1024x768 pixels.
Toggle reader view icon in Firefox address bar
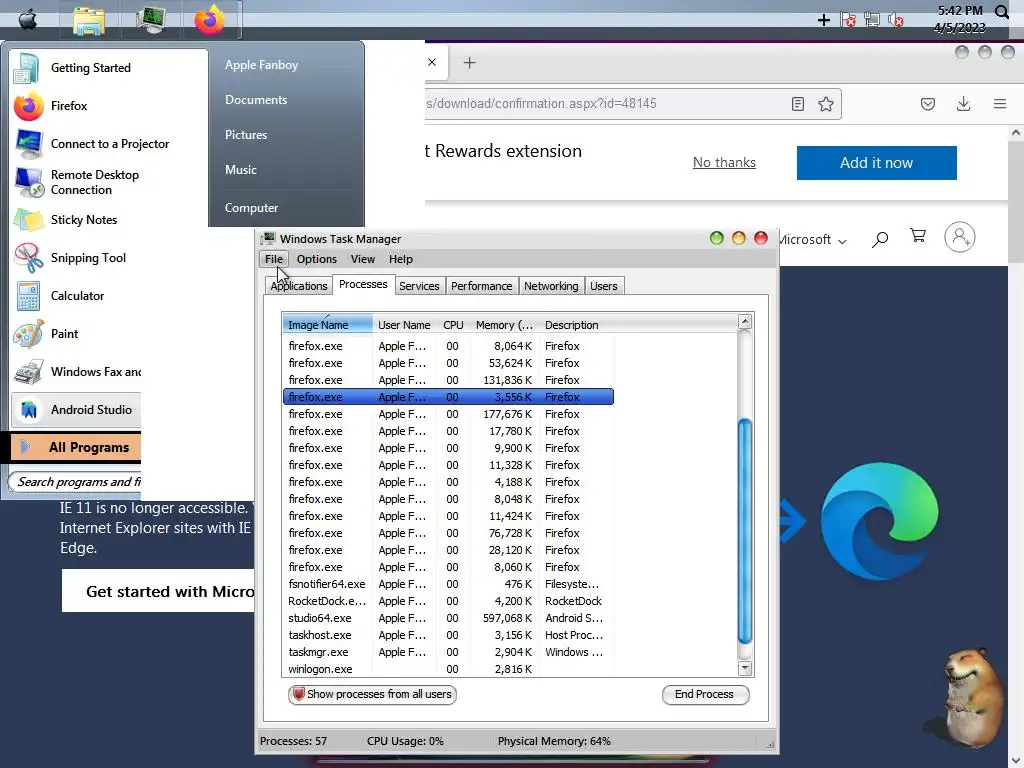coord(797,104)
